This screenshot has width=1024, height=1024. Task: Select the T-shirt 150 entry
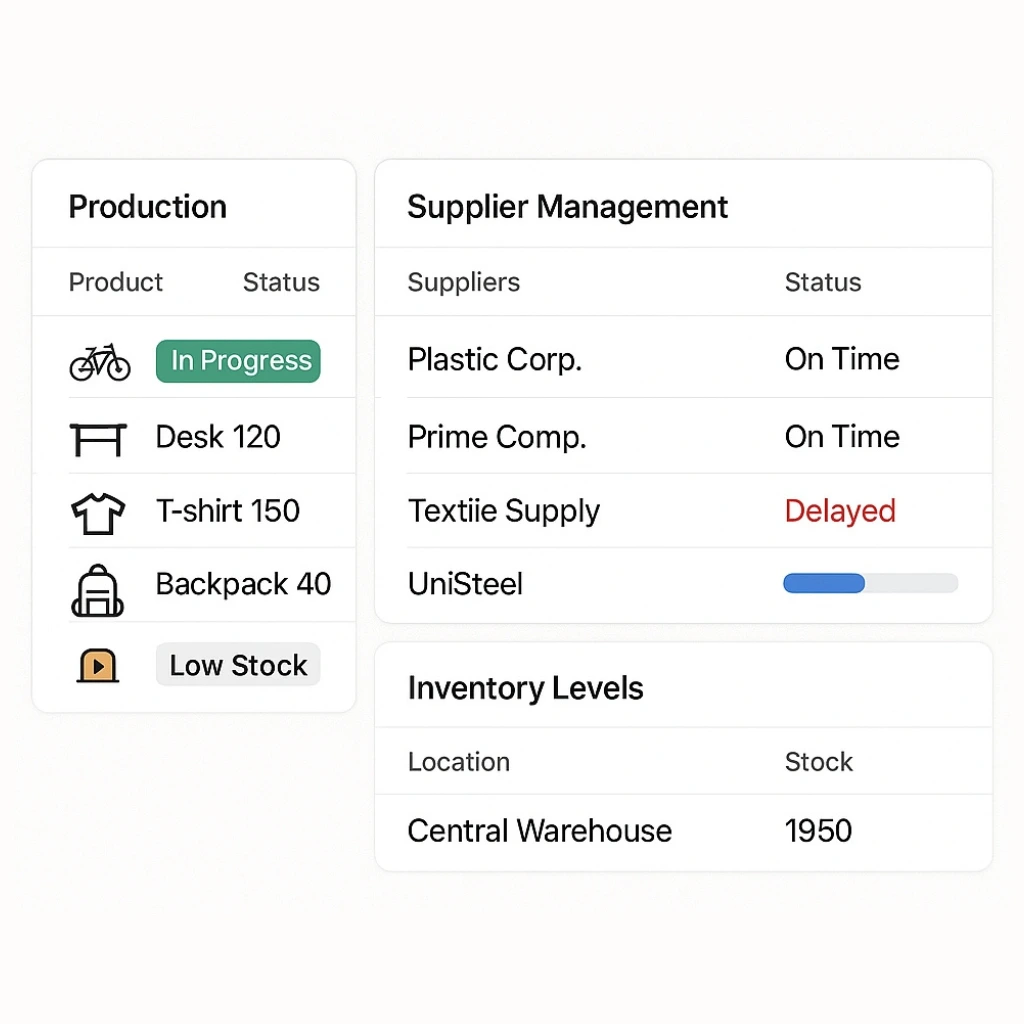point(228,511)
